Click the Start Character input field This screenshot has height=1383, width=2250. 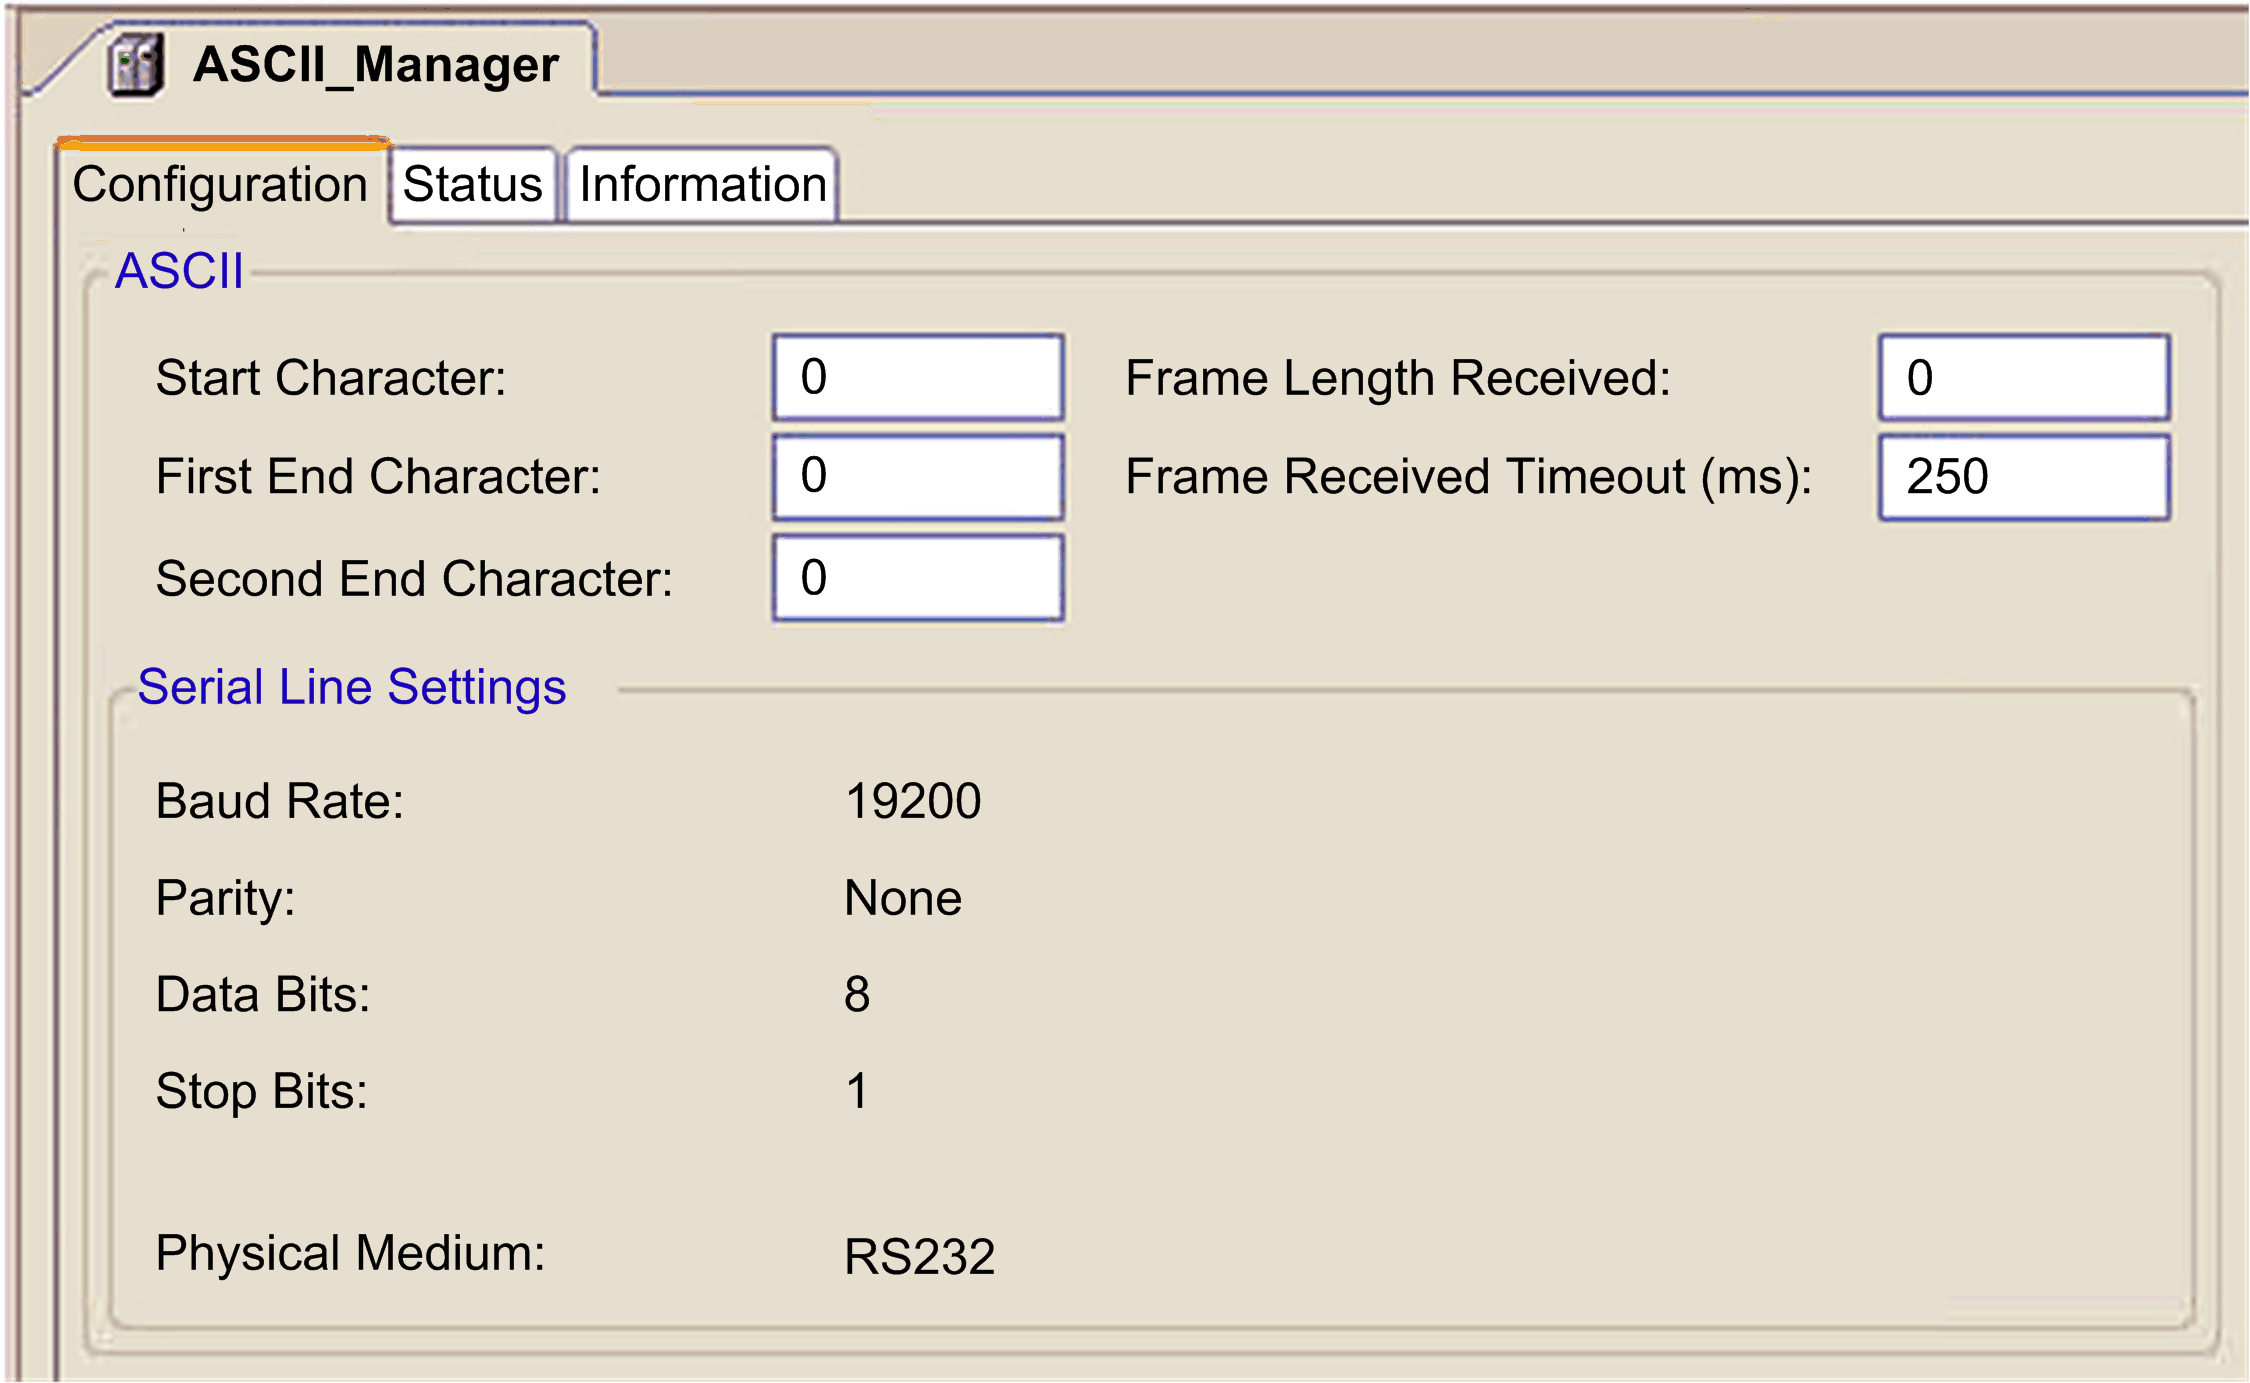[x=917, y=378]
